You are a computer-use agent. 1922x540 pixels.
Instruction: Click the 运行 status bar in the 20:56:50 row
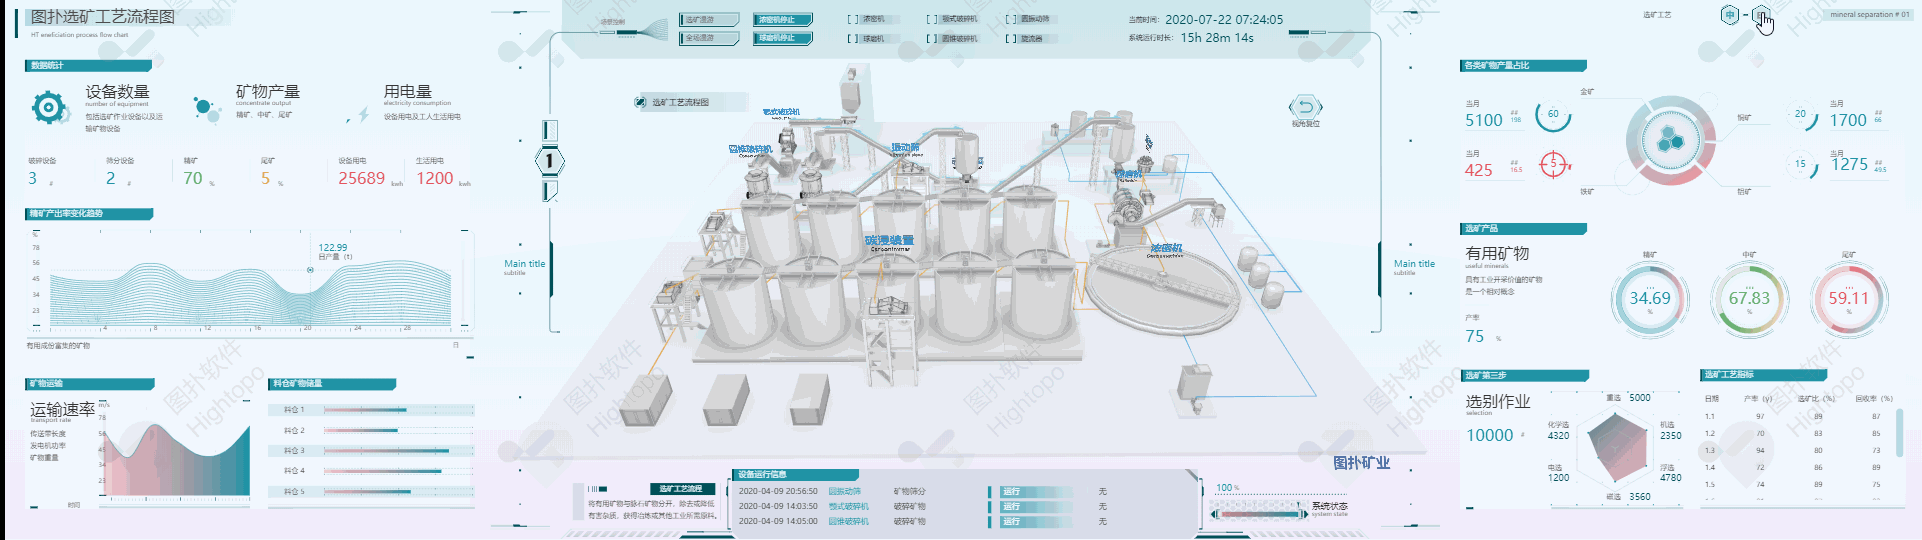tap(1036, 491)
